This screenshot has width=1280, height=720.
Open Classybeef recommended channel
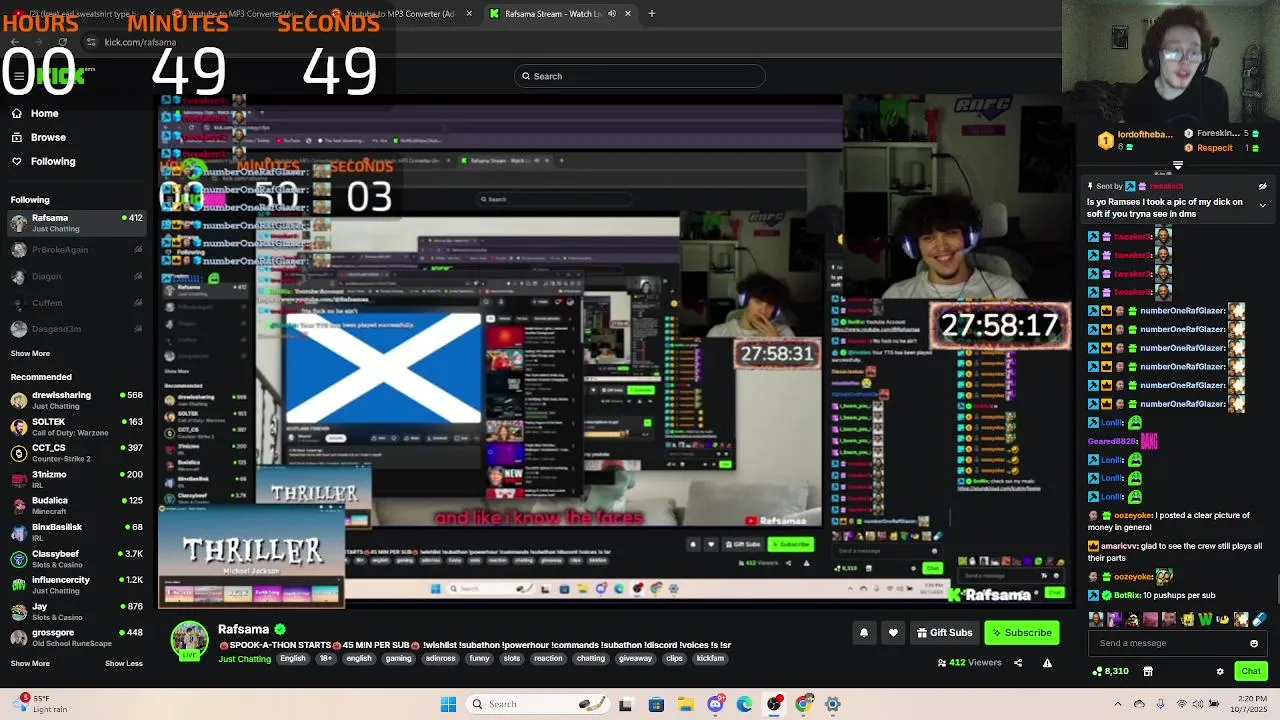pyautogui.click(x=75, y=558)
